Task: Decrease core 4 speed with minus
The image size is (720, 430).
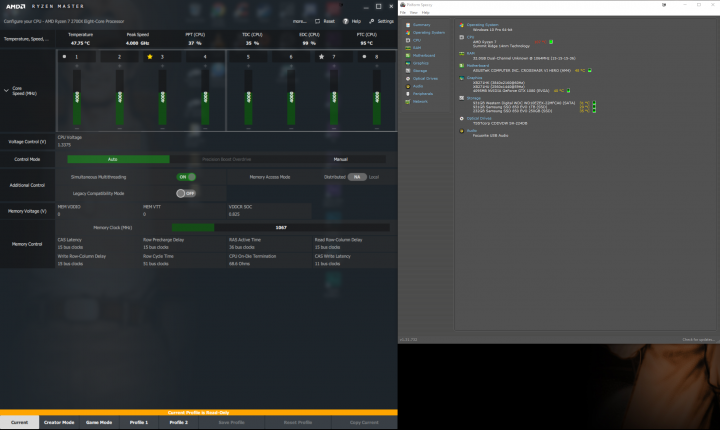Action: [205, 128]
